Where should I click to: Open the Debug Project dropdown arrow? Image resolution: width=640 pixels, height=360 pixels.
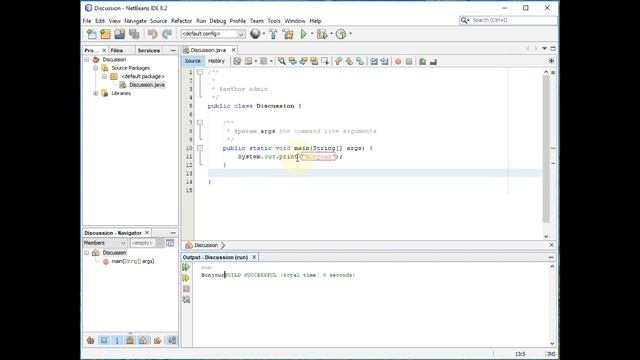pos(331,34)
